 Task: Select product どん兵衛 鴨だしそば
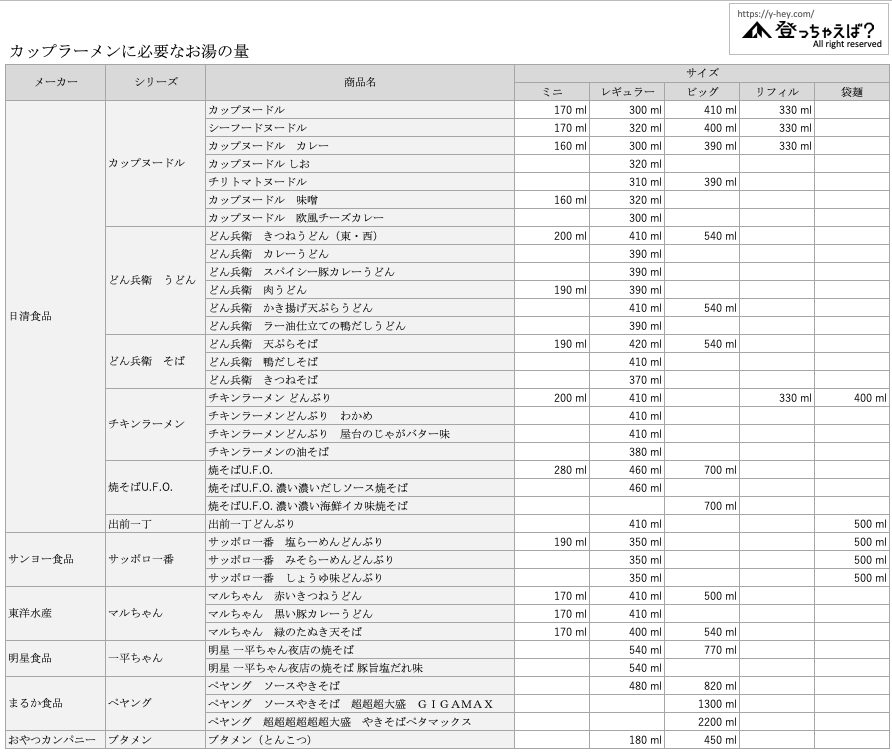pos(360,362)
